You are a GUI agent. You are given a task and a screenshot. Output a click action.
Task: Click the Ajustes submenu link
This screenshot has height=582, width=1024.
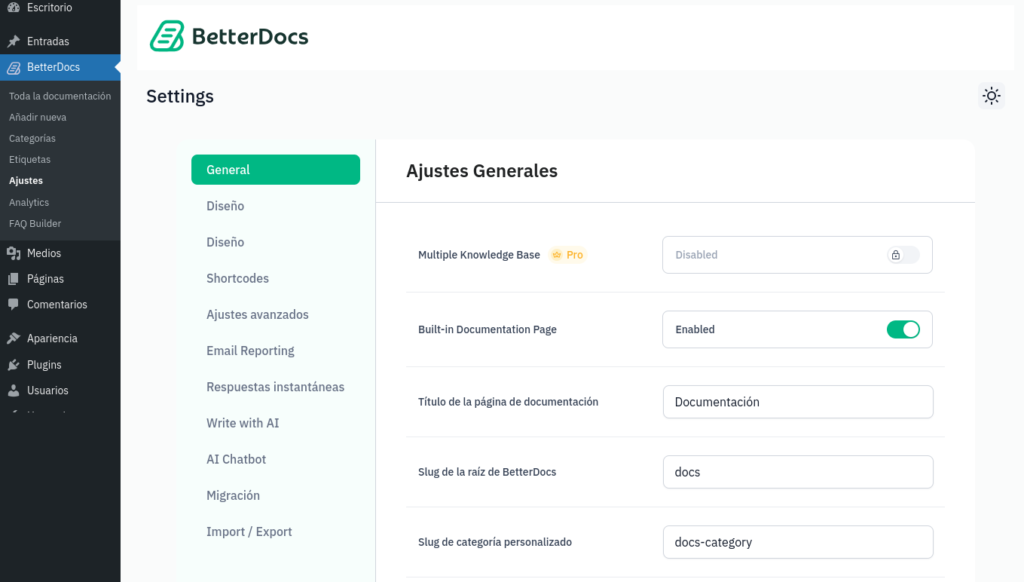pos(25,181)
